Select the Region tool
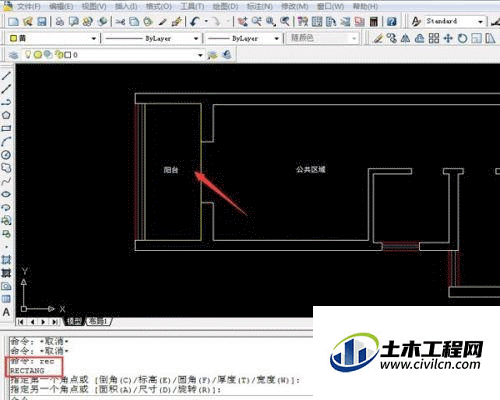This screenshot has height=400, width=500. point(6,286)
